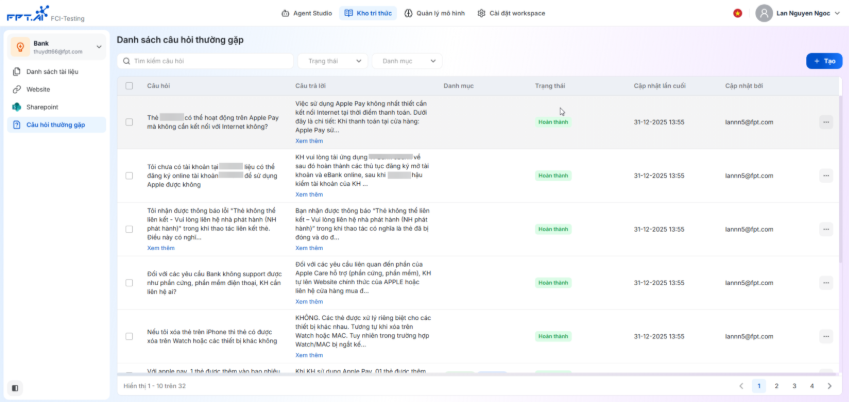849x402 pixels.
Task: Click the Tìm kiếm câu hỏi search field
Action: pos(205,61)
